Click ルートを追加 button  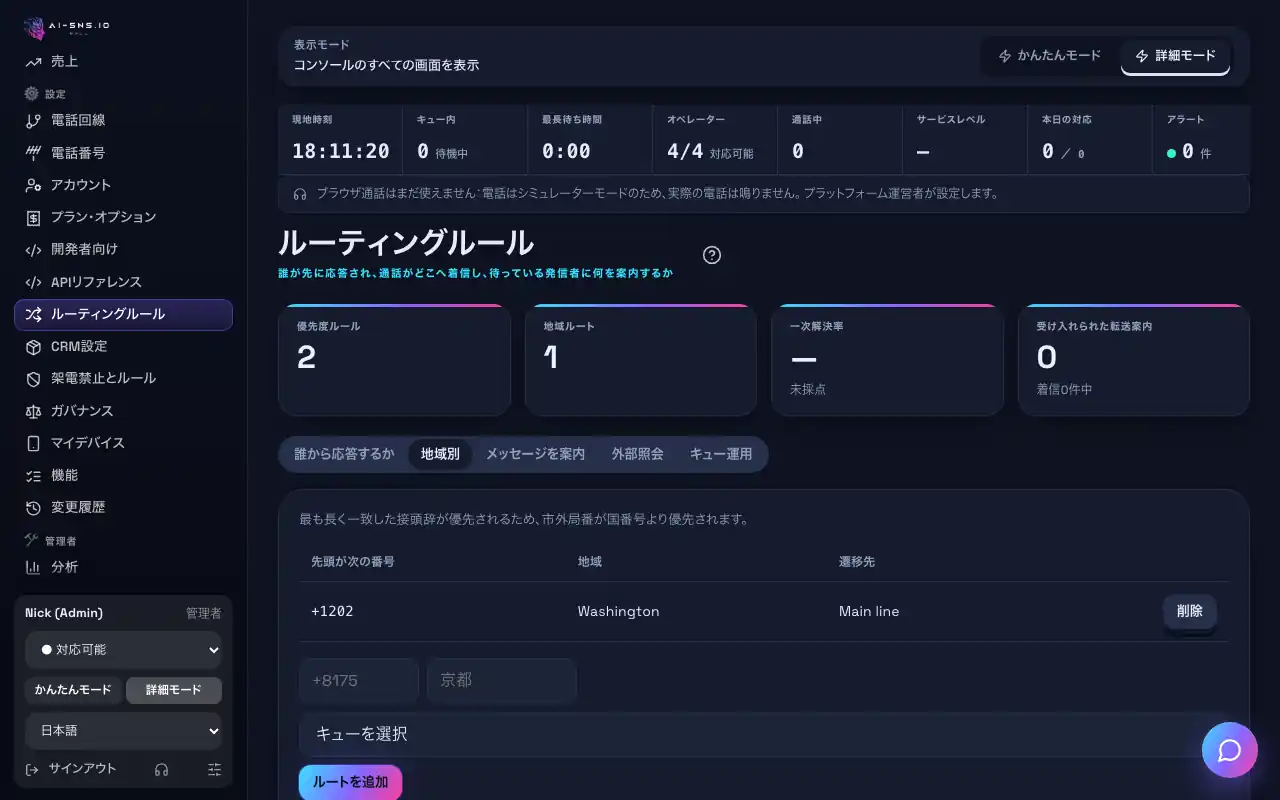(350, 782)
